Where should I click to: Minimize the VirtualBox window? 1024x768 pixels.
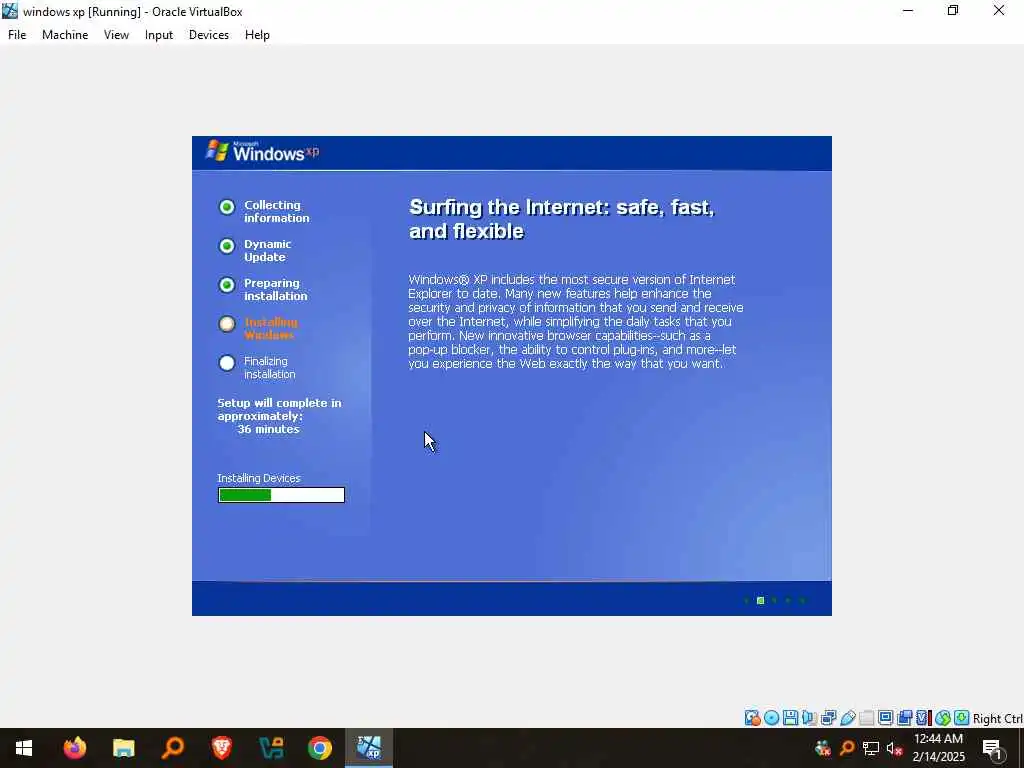click(908, 11)
